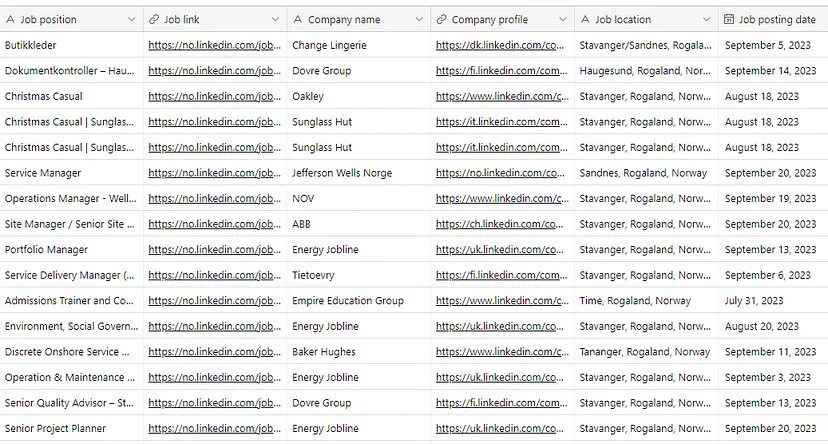Image resolution: width=828 pixels, height=444 pixels.
Task: Open the Butikkleder job link
Action: (214, 45)
